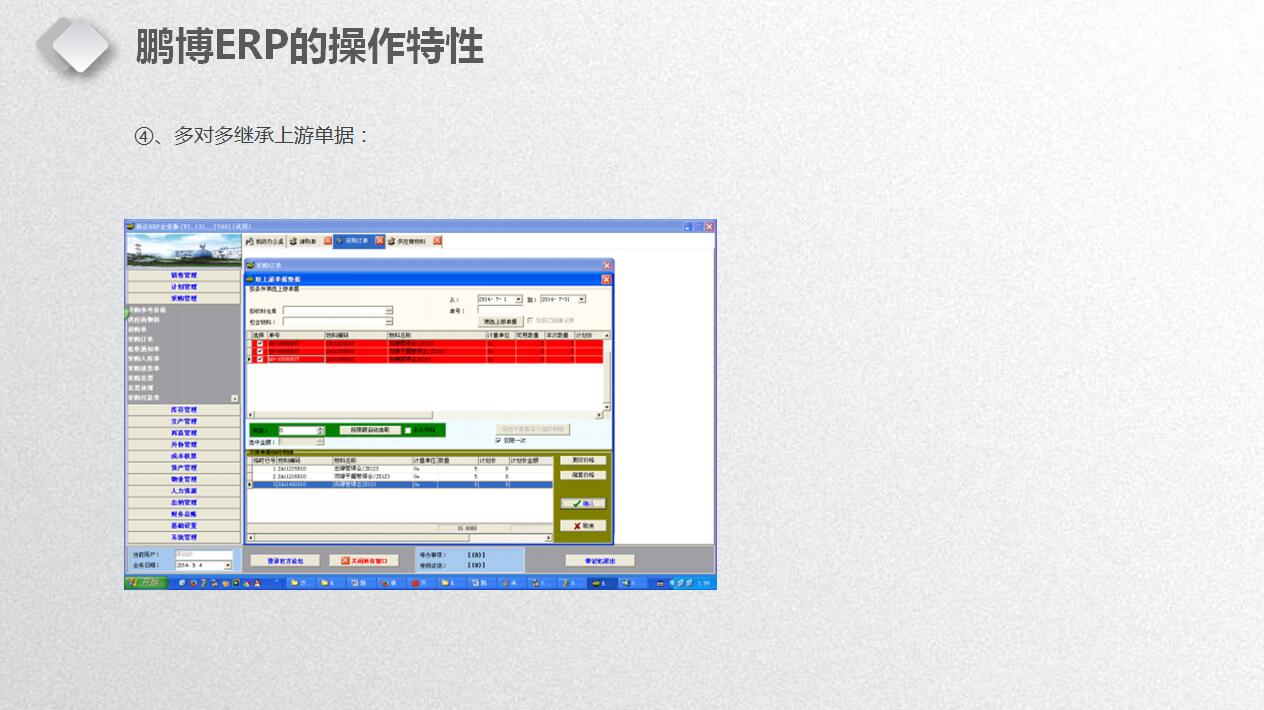Select the highlighted blue row in the lower table
The height and width of the screenshot is (710, 1264).
point(400,484)
